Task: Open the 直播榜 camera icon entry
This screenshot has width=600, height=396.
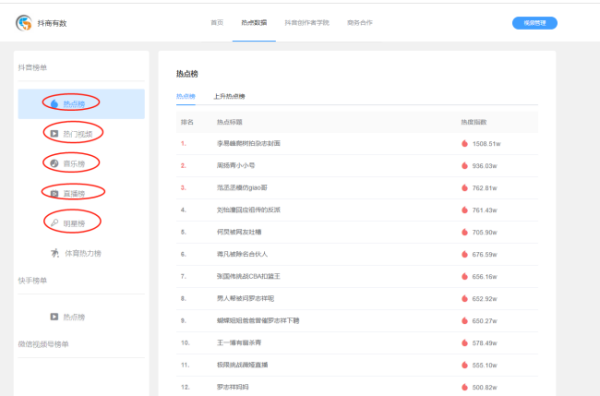Action: click(54, 194)
